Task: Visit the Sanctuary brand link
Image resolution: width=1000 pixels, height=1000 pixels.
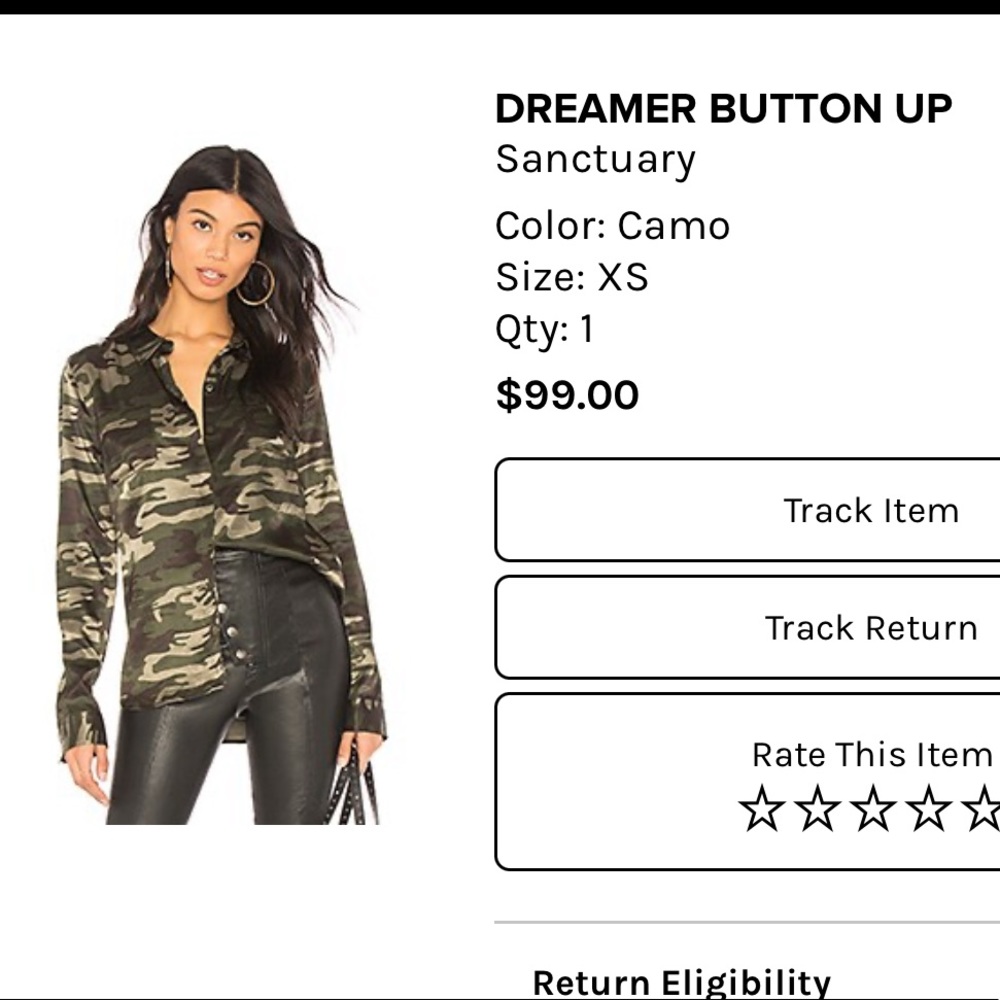Action: pos(595,159)
